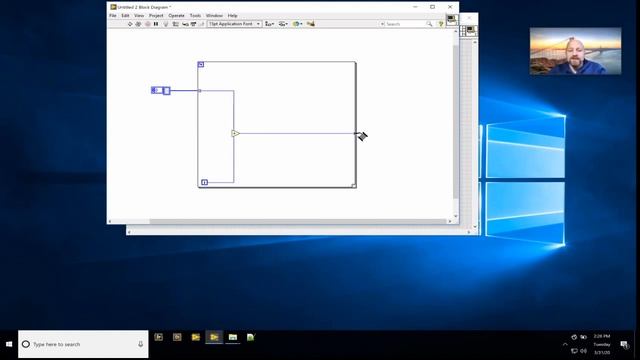This screenshot has width=640, height=360.
Task: Open the Project menu
Action: pos(156,16)
